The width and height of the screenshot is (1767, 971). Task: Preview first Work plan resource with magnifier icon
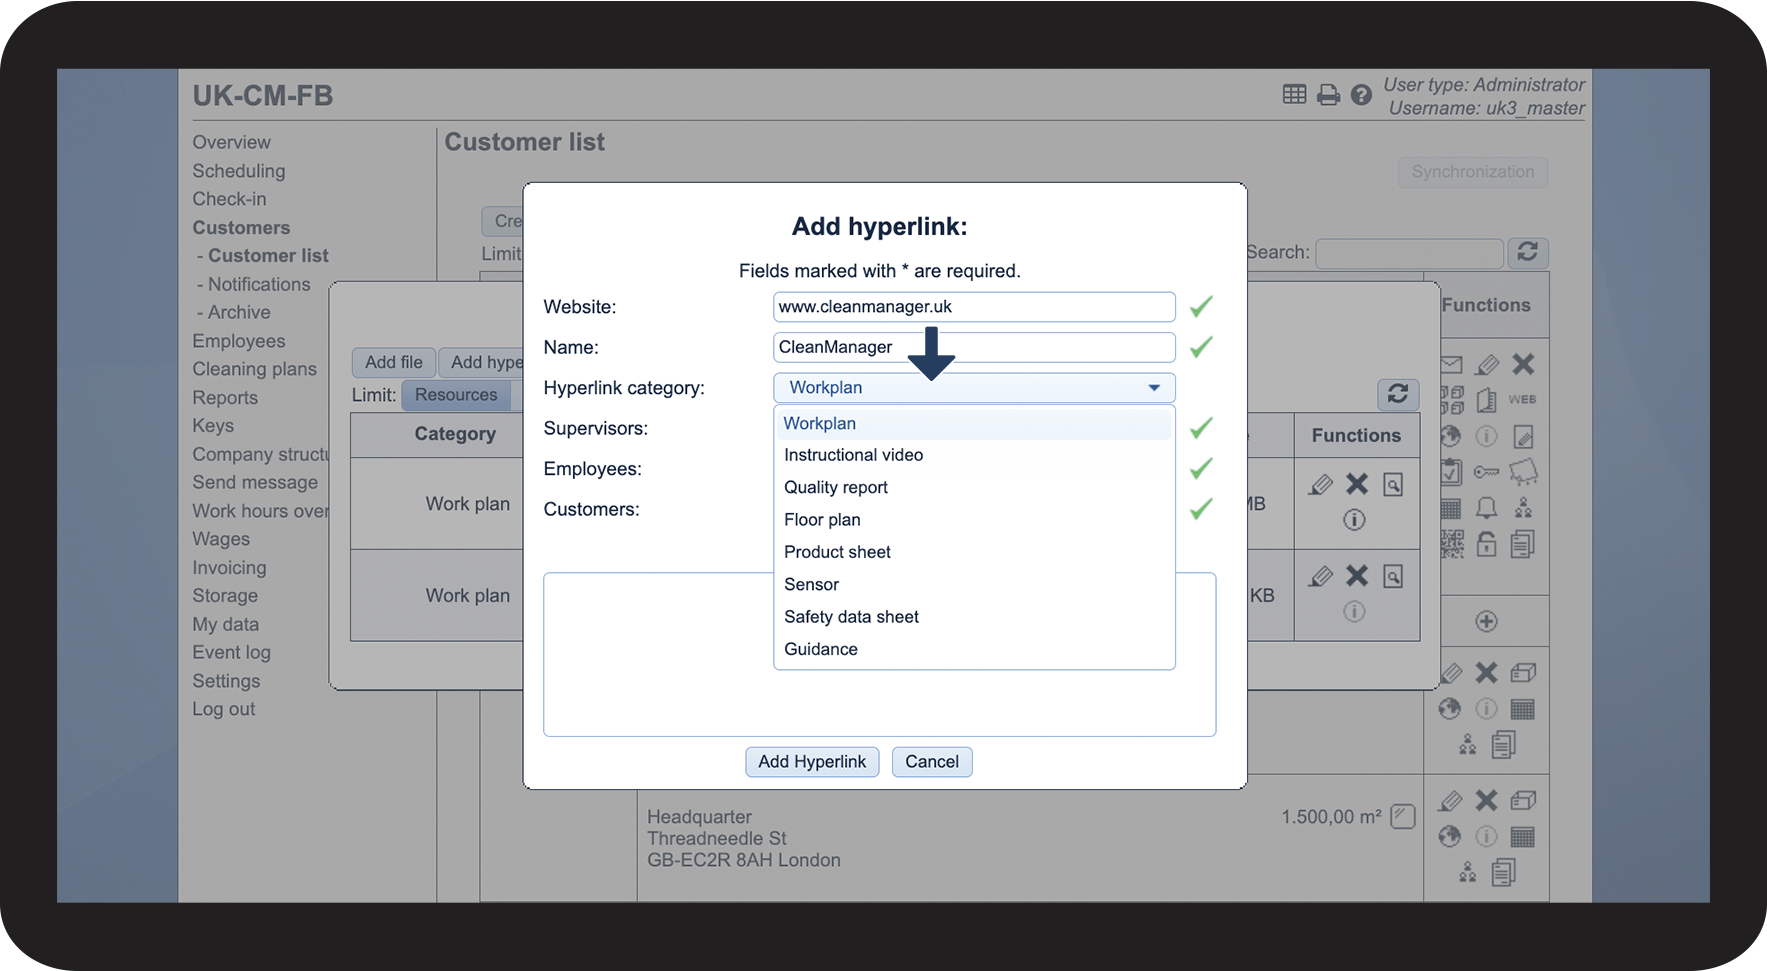pyautogui.click(x=1393, y=485)
